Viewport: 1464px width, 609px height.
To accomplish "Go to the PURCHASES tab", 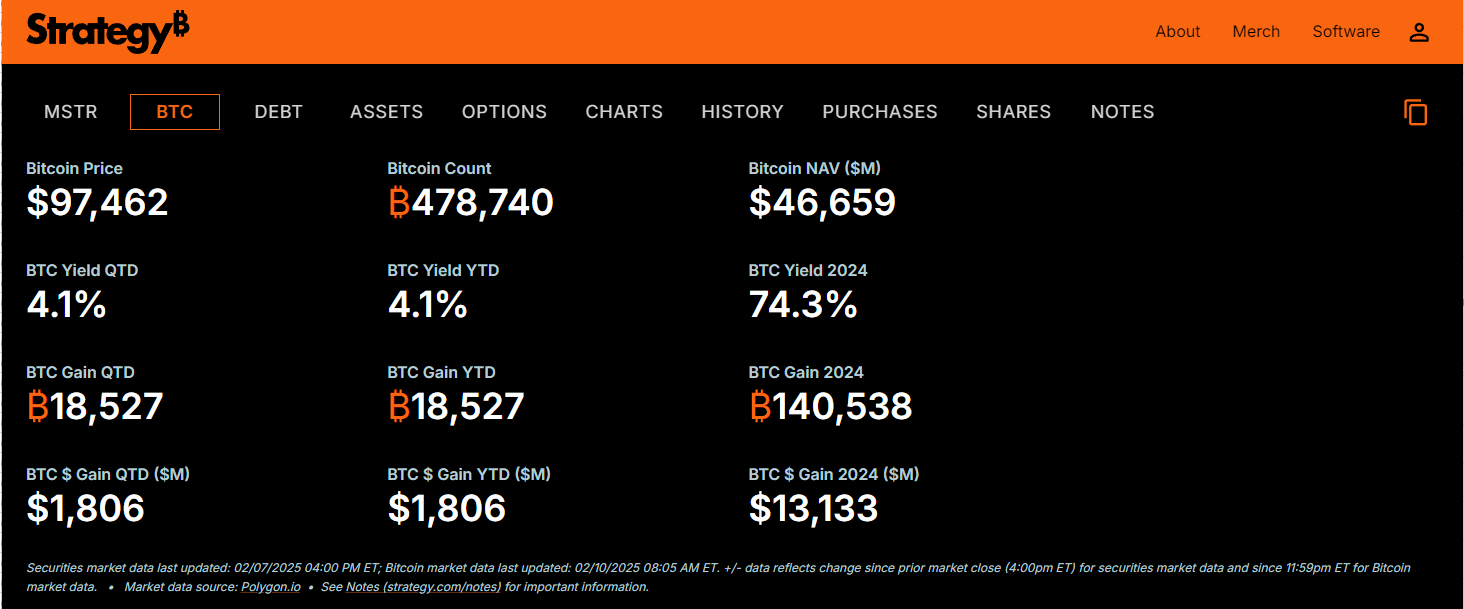I will pyautogui.click(x=880, y=112).
